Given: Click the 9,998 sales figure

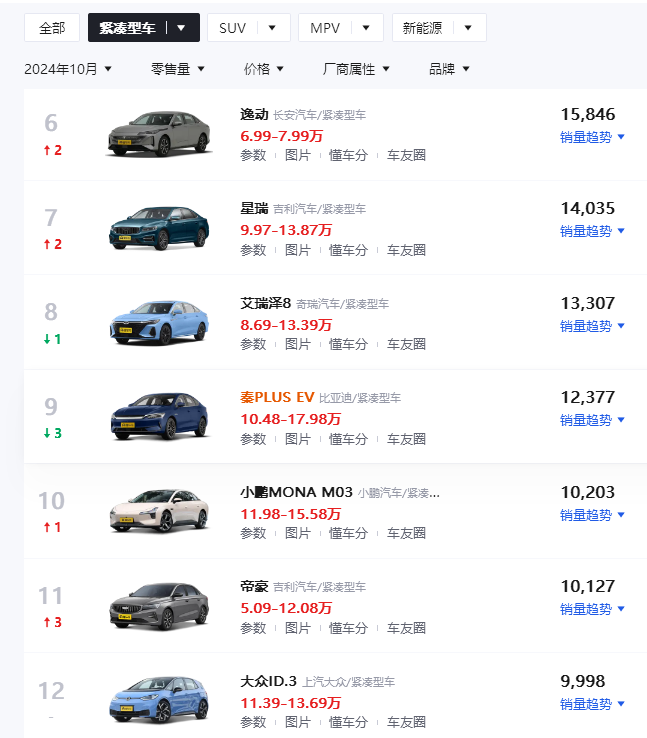Looking at the screenshot, I should [x=583, y=681].
